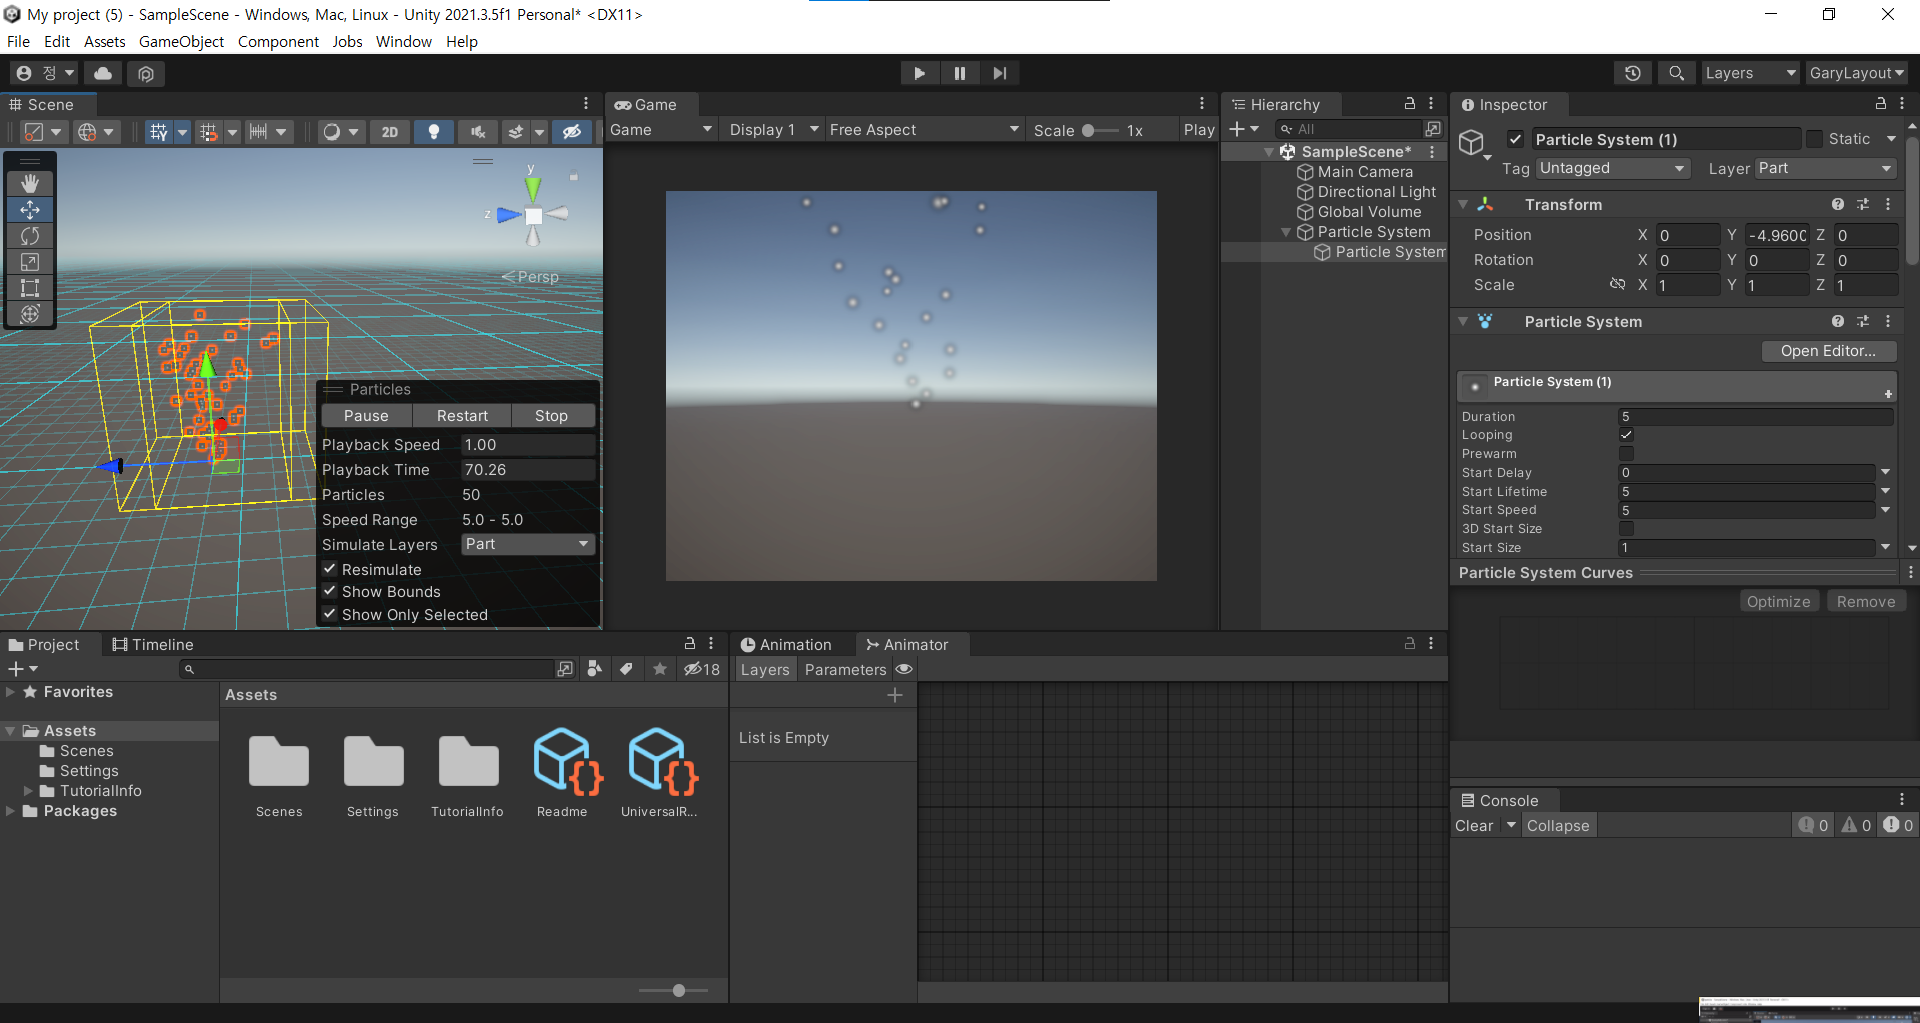This screenshot has height=1023, width=1920.
Task: Click the Play button
Action: pos(919,73)
